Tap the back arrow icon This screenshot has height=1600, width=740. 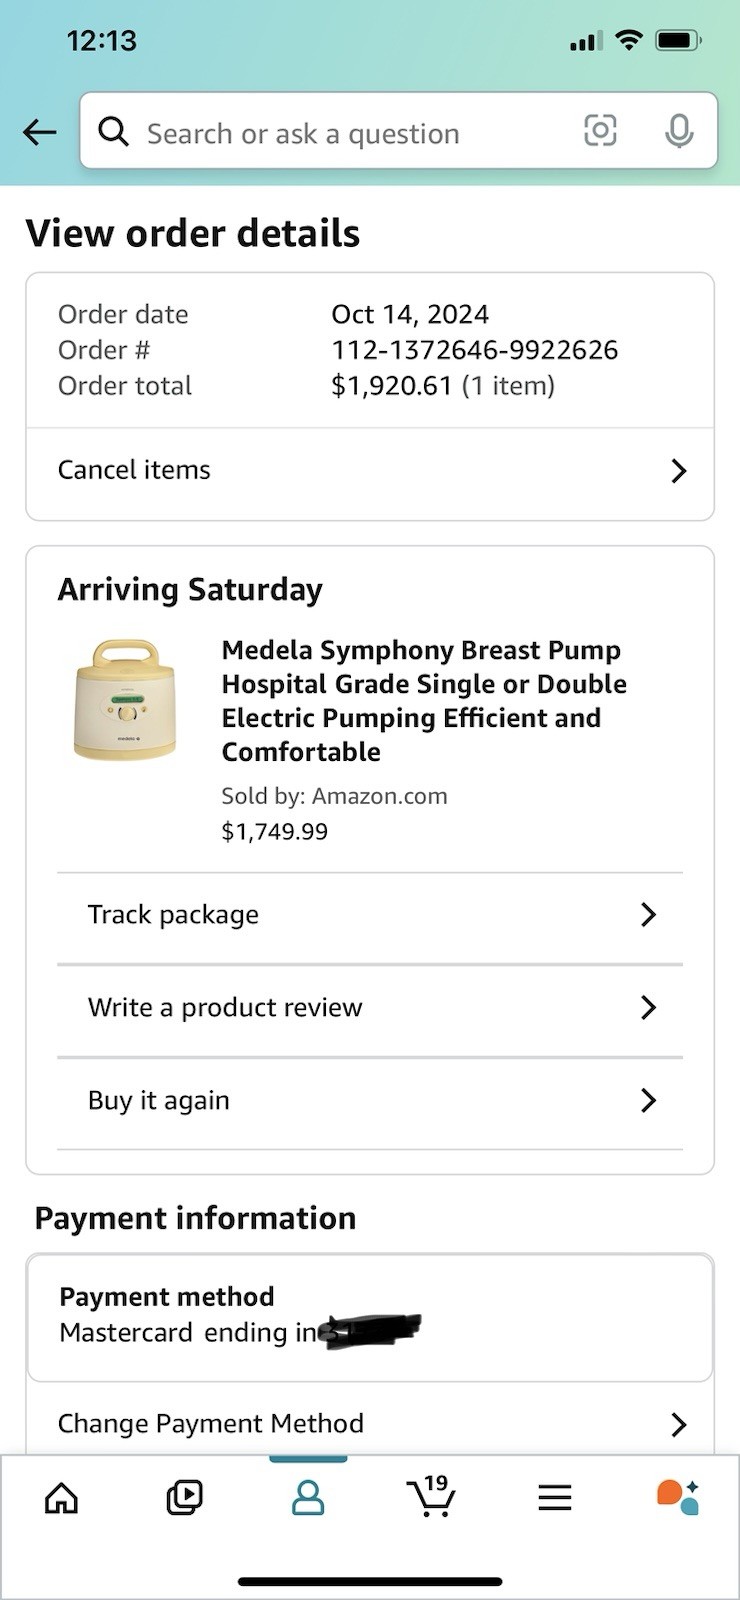[x=40, y=132]
